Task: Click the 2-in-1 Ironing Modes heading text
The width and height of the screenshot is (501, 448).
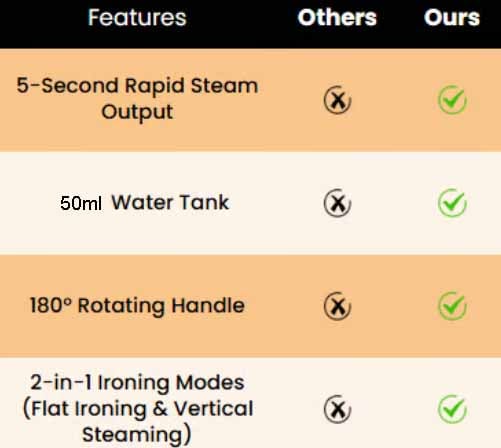Action: [137, 382]
